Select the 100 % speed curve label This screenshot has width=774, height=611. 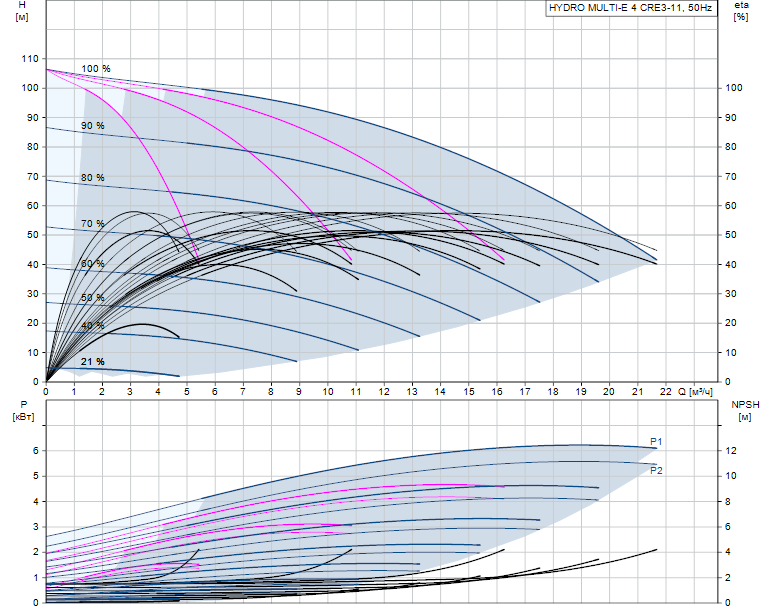(x=96, y=69)
